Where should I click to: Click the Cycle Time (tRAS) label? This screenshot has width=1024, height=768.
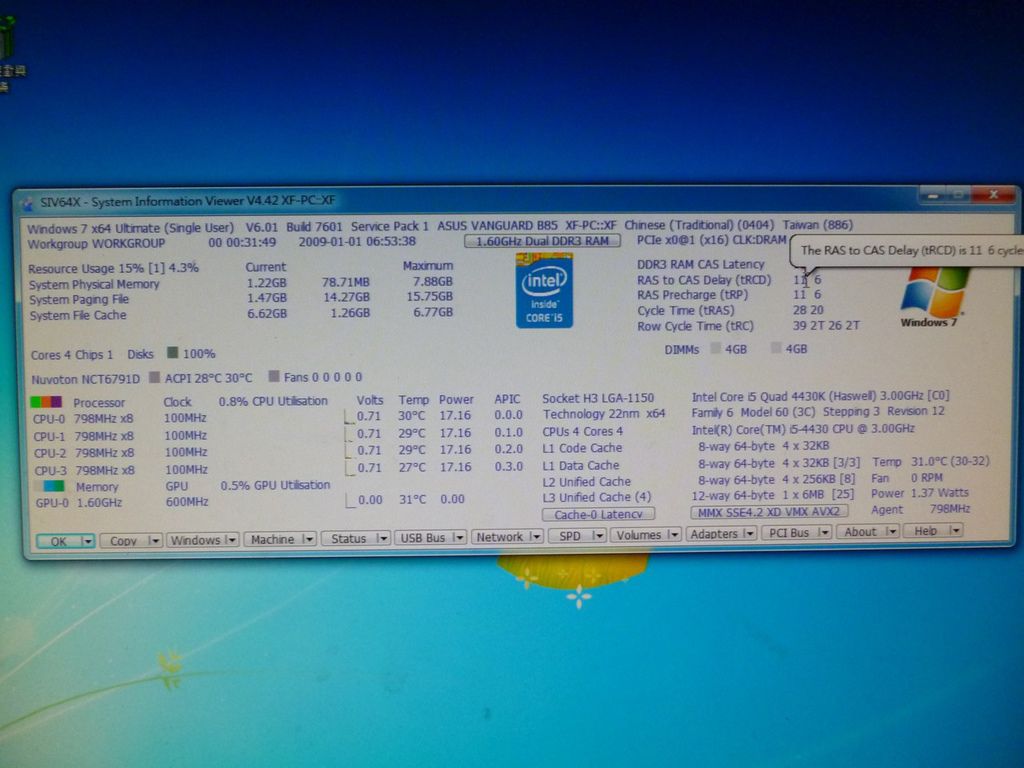(x=686, y=310)
